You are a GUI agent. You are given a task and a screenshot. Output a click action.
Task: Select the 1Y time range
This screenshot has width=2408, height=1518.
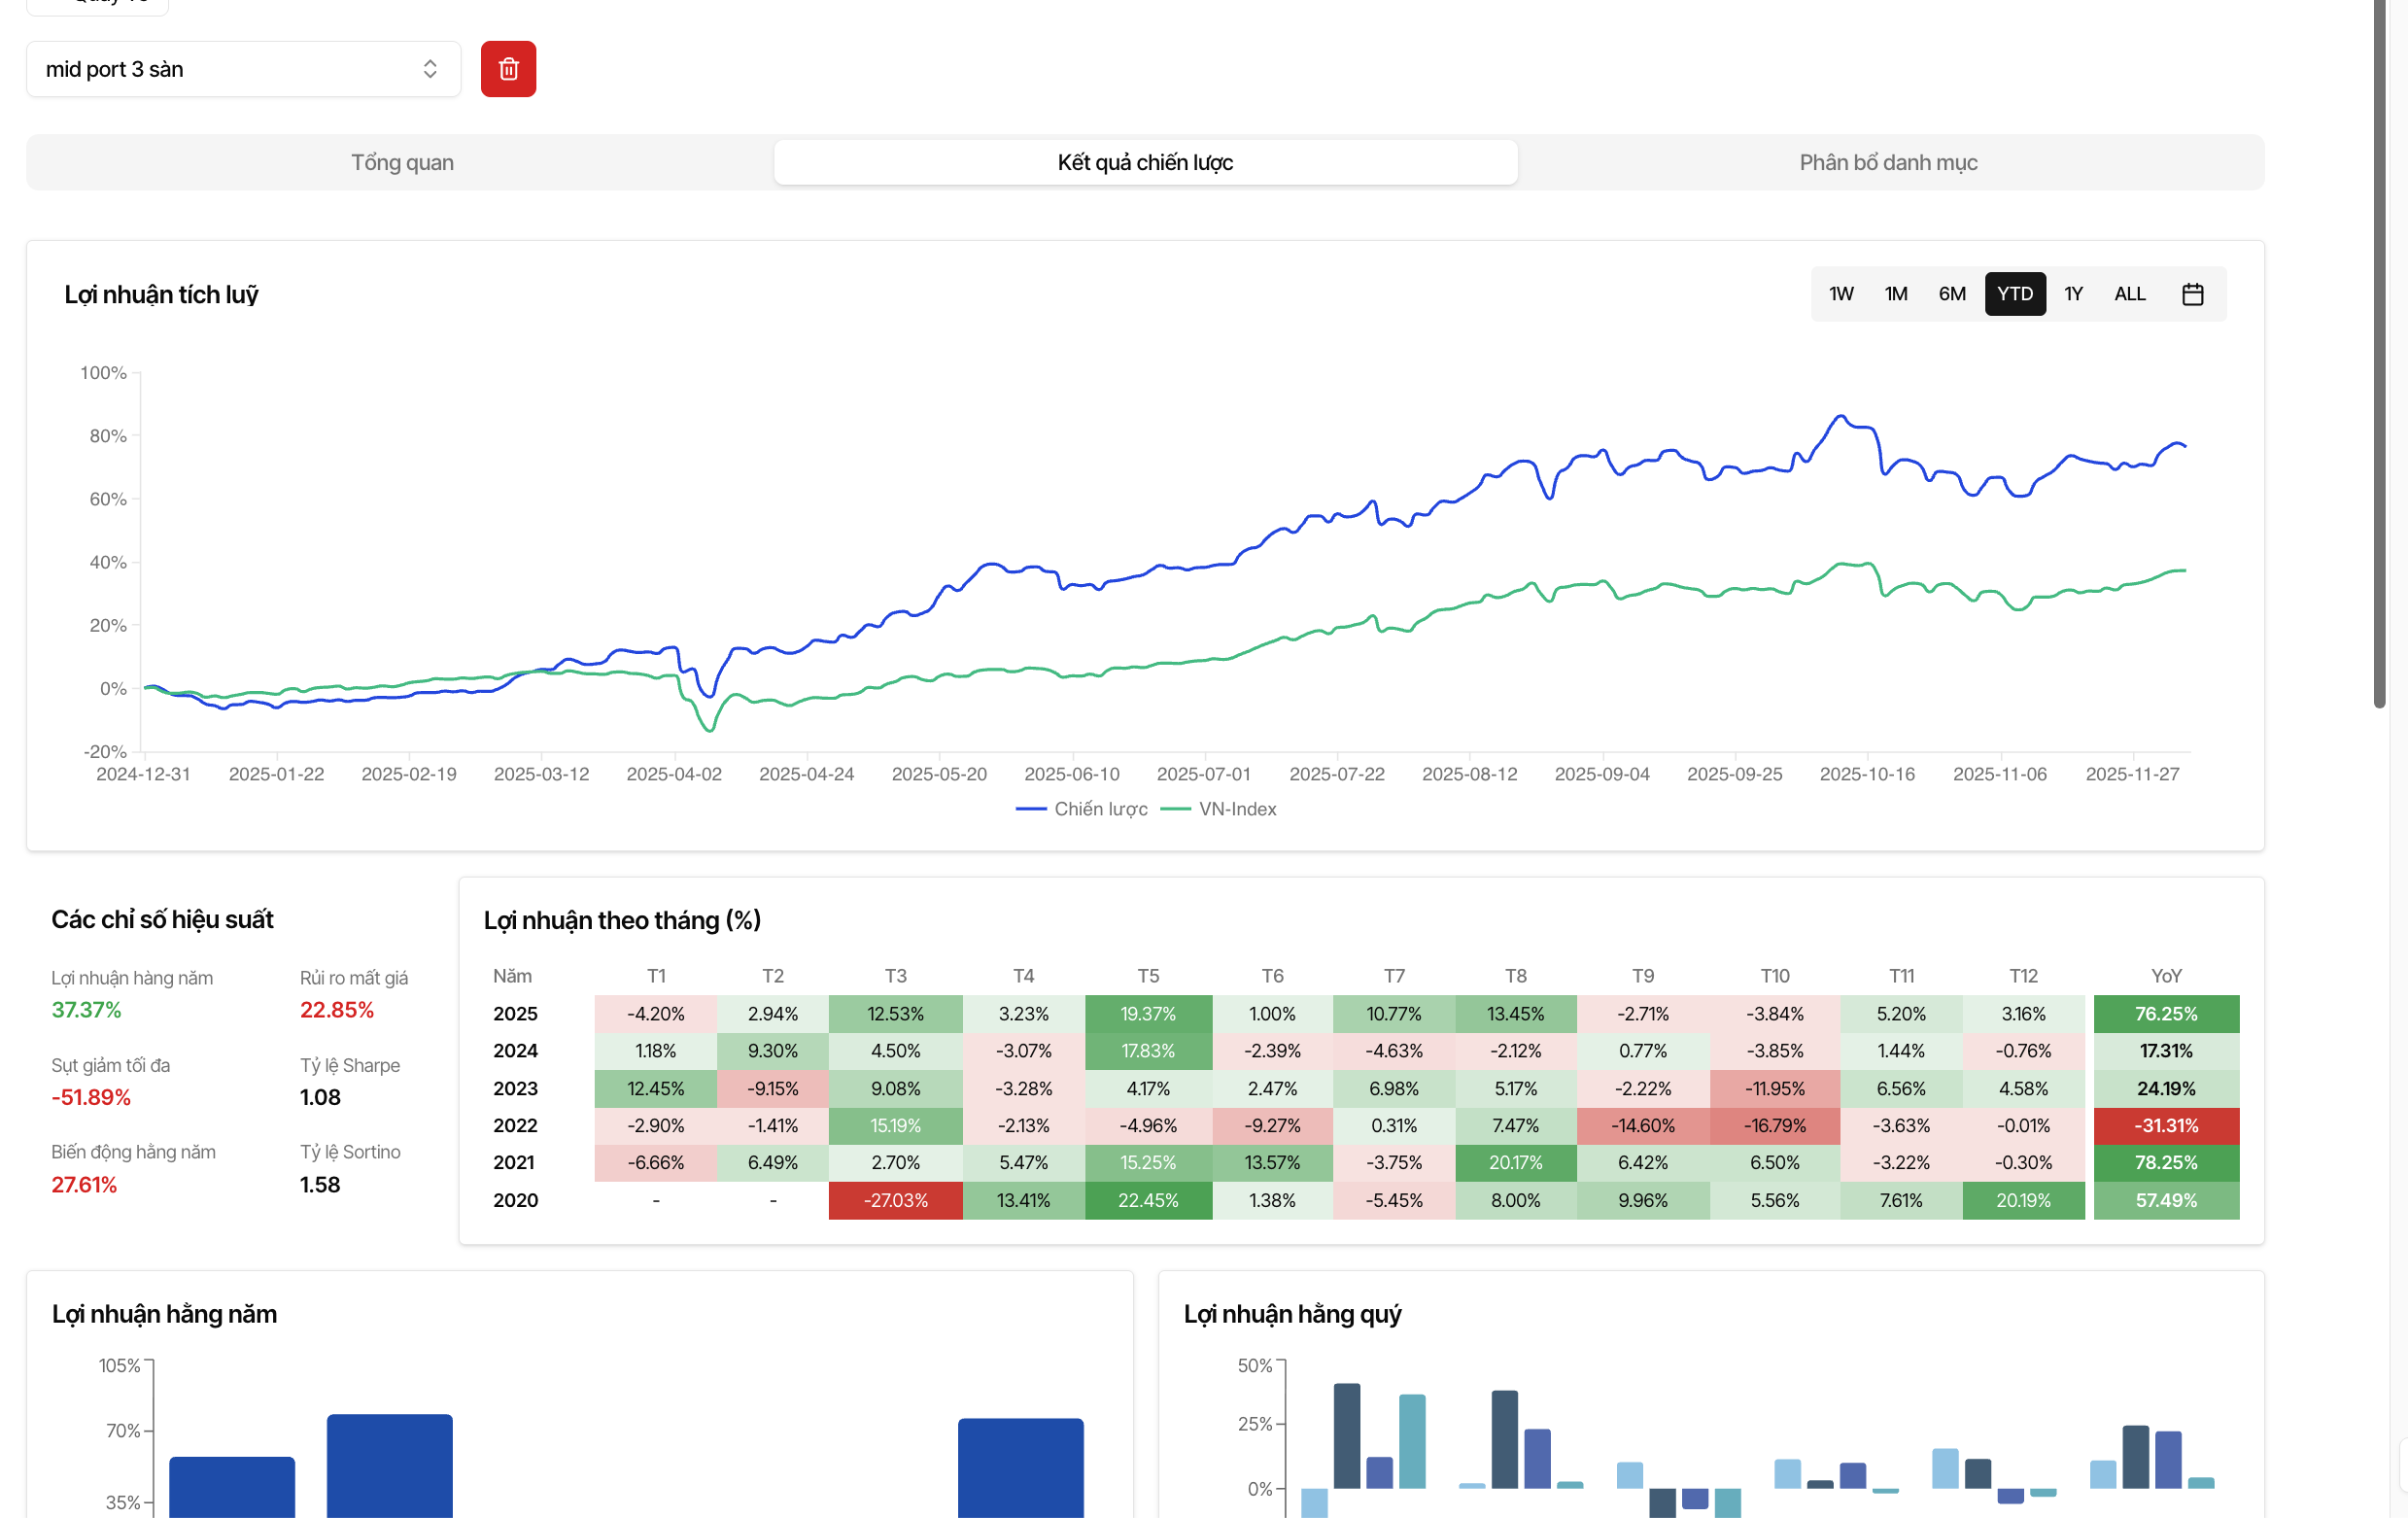[x=2073, y=294]
